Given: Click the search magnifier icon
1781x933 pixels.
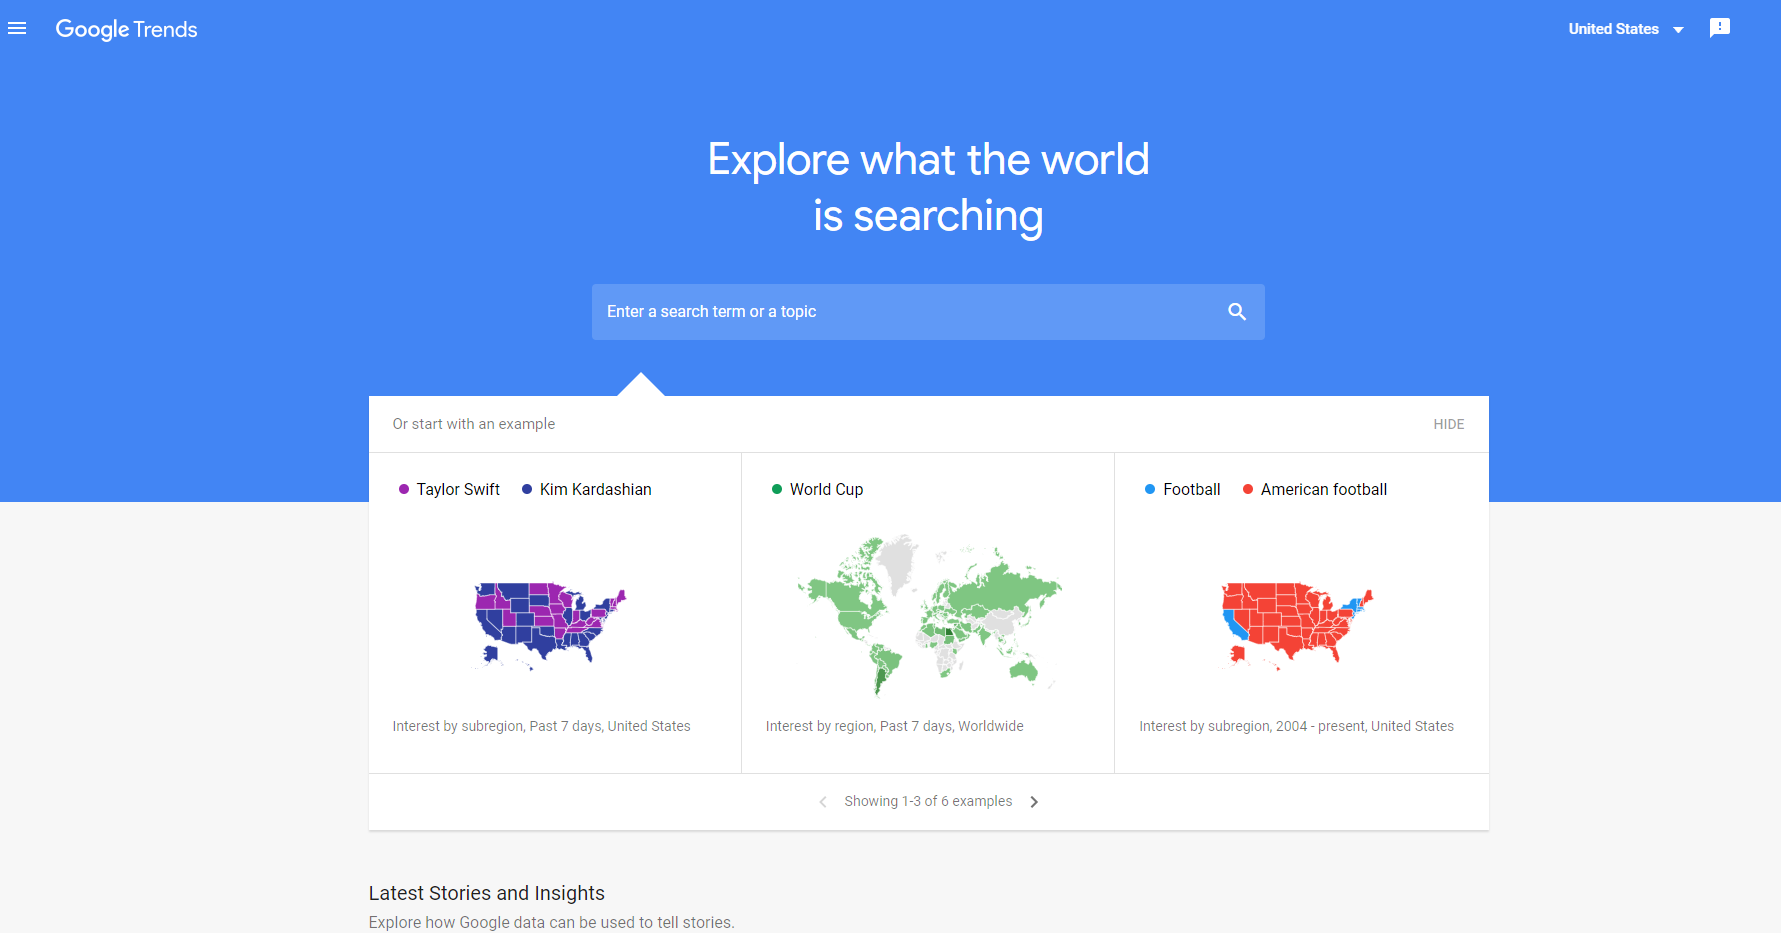Looking at the screenshot, I should click(x=1237, y=312).
